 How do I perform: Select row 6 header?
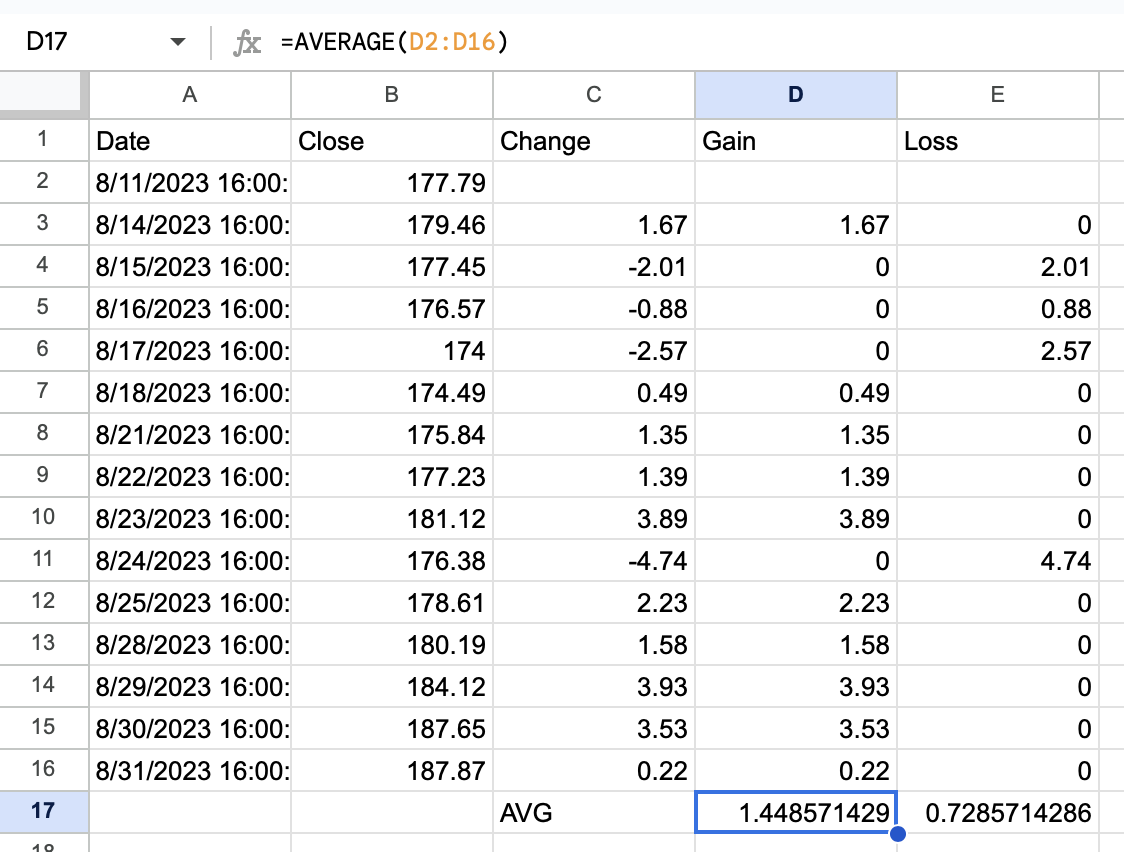coord(44,350)
